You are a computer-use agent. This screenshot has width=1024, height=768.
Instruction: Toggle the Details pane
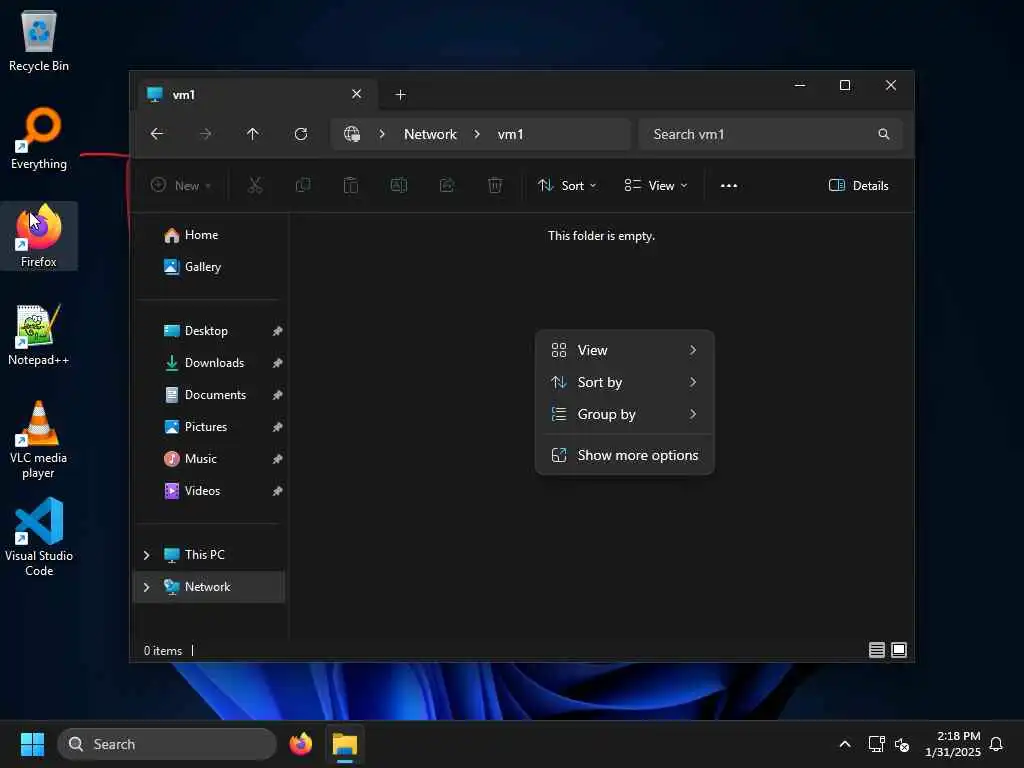tap(858, 185)
